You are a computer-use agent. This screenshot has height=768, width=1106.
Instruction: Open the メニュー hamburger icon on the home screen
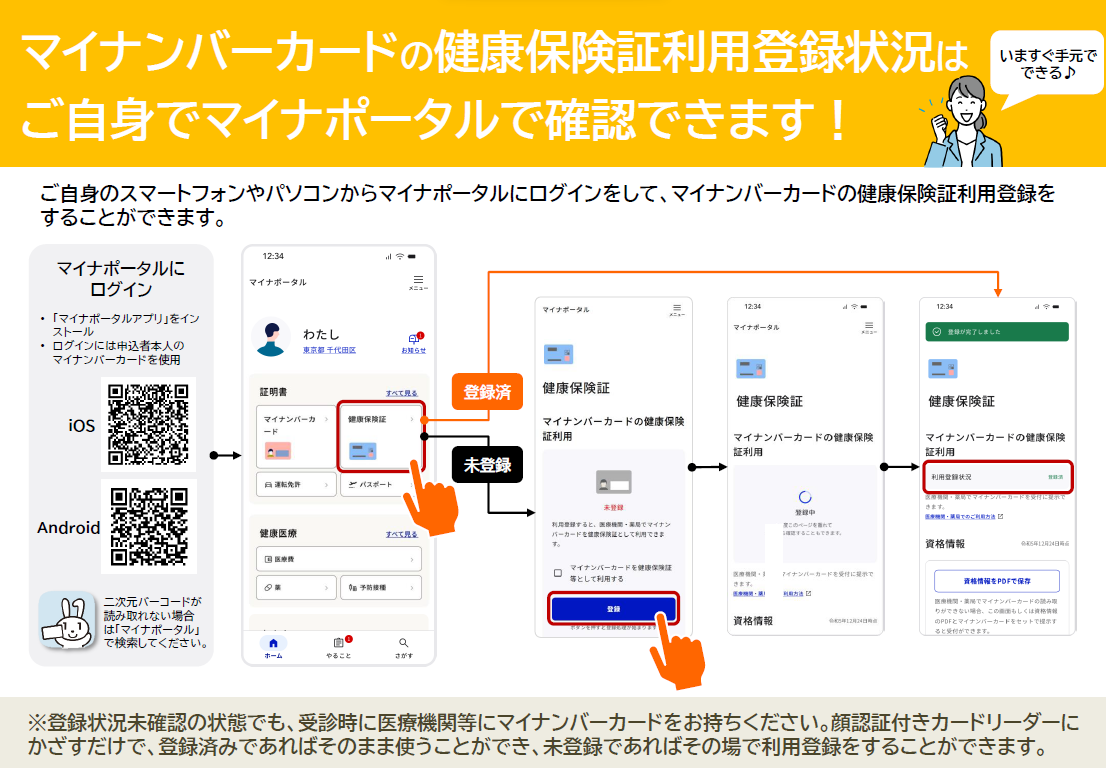pos(418,280)
